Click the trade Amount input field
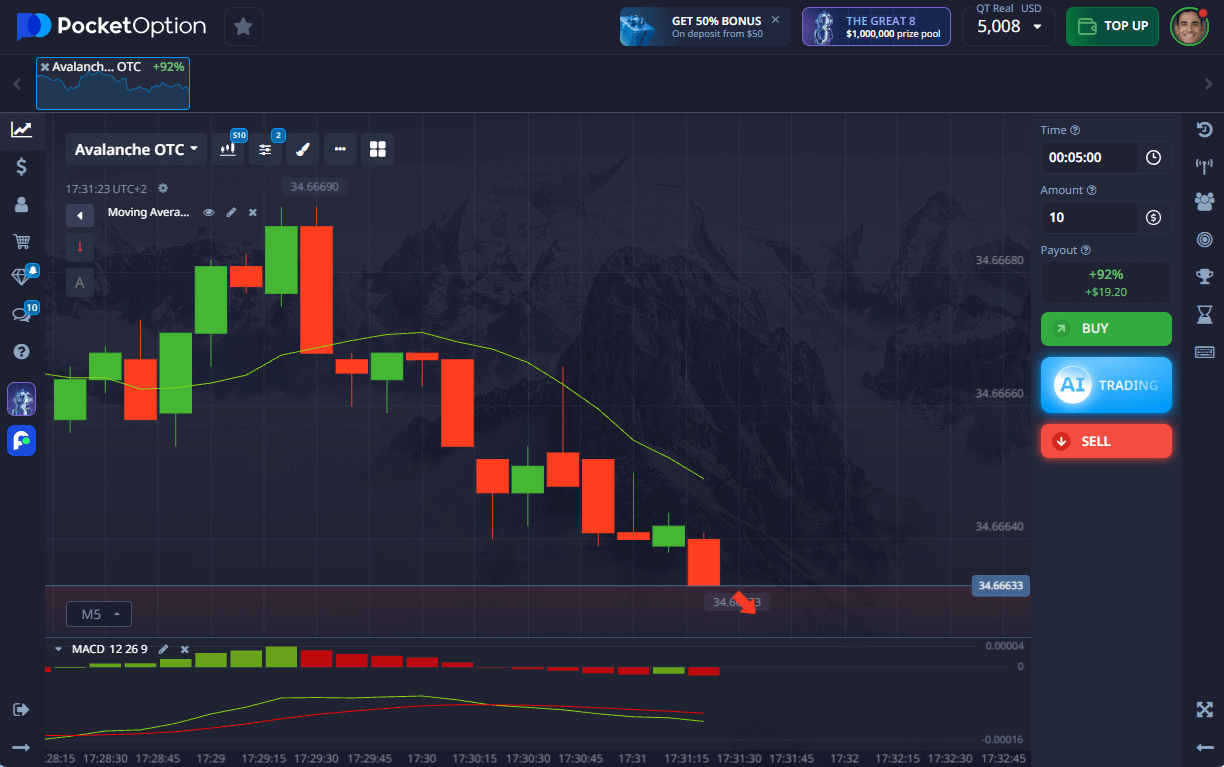The image size is (1224, 767). pyautogui.click(x=1090, y=217)
